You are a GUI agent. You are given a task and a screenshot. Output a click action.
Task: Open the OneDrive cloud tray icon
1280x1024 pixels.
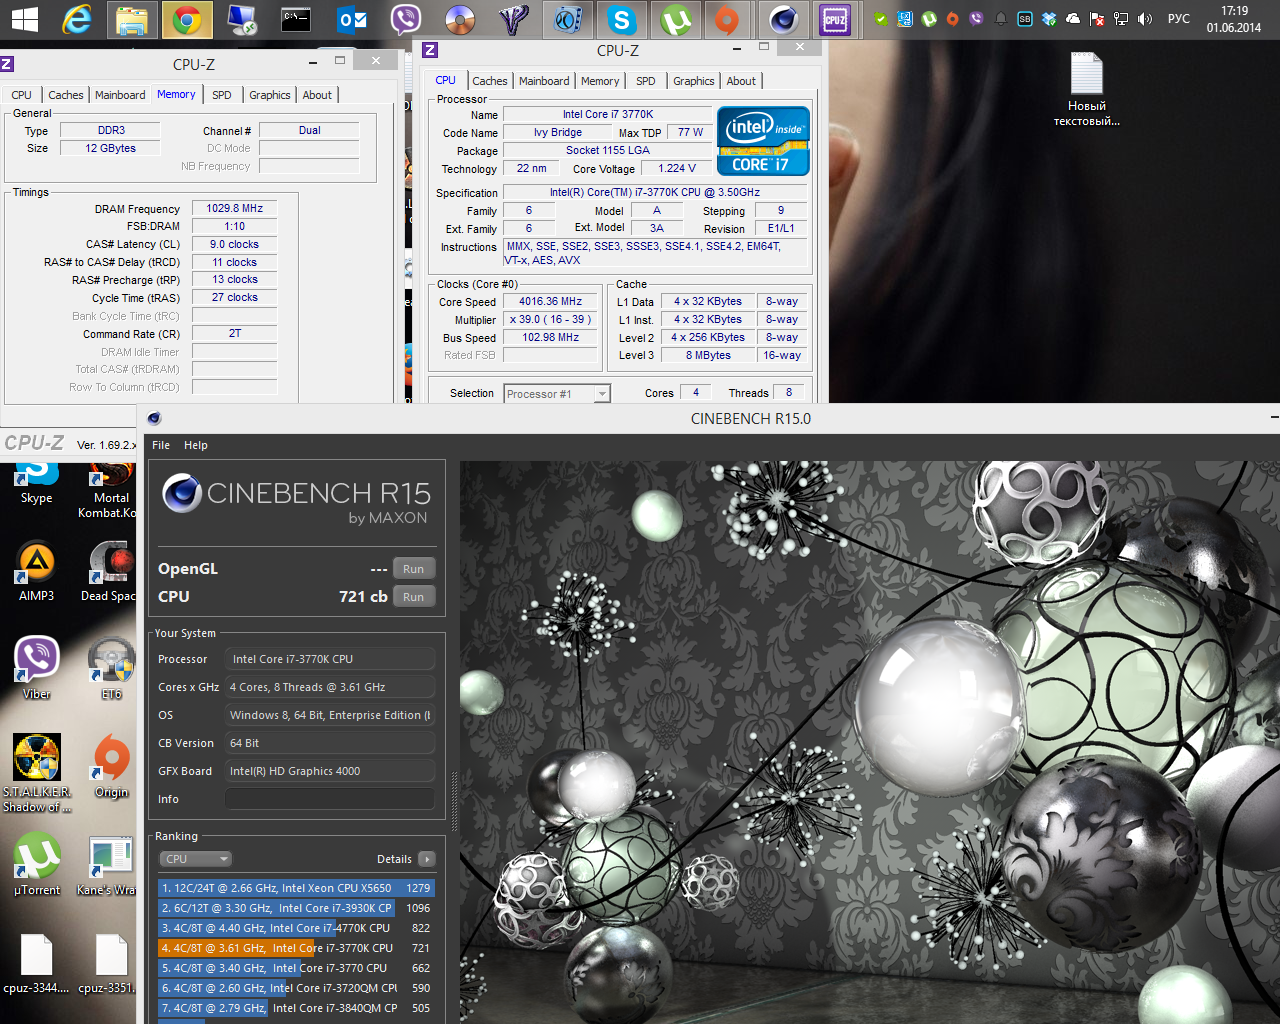coord(1073,19)
